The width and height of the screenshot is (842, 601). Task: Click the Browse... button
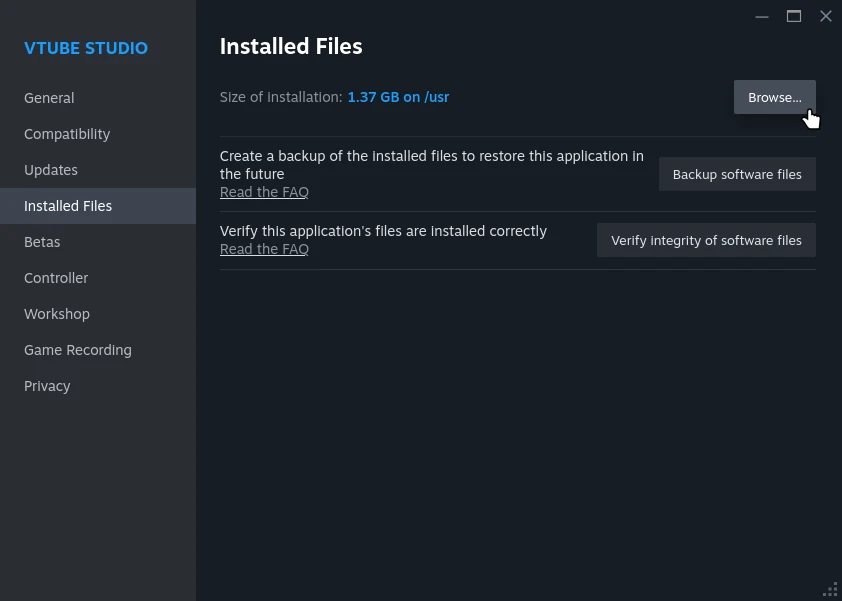(x=774, y=97)
